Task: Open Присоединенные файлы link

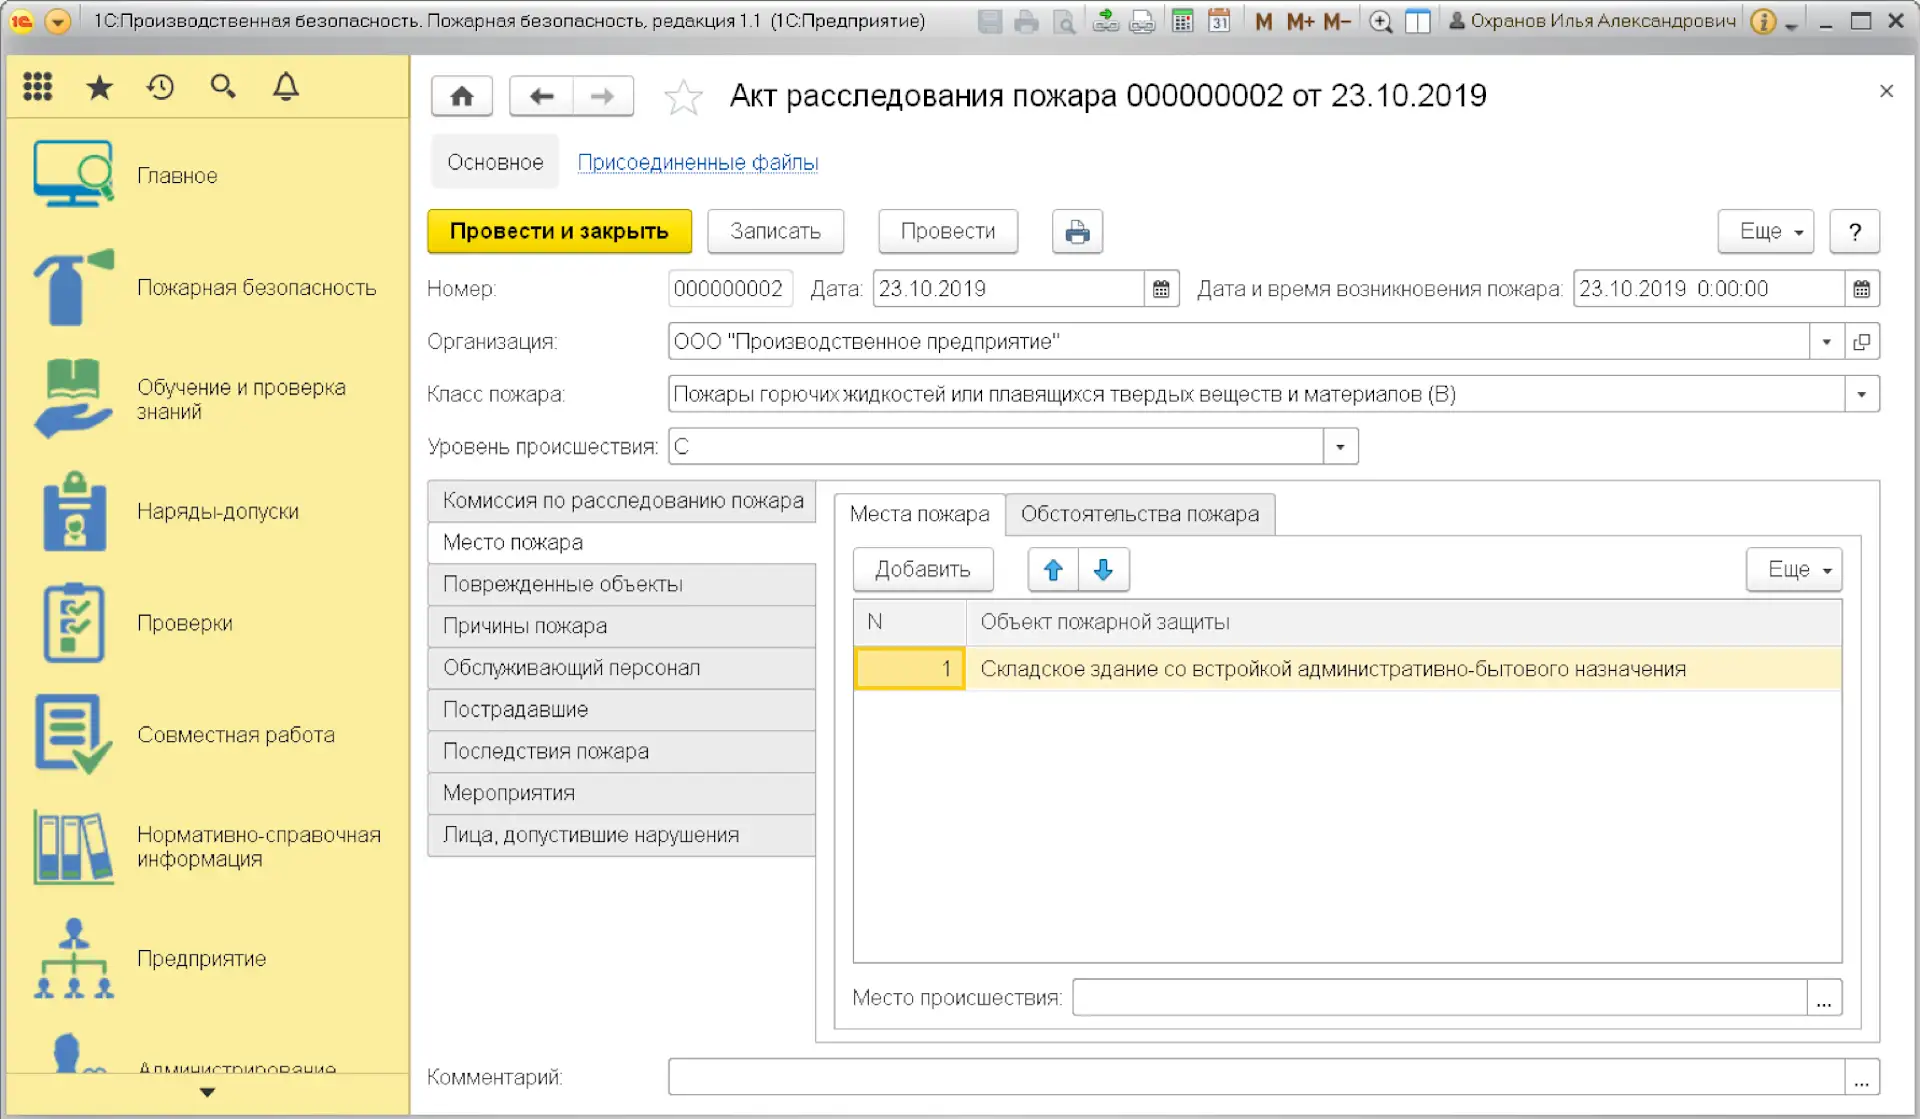Action: (698, 162)
